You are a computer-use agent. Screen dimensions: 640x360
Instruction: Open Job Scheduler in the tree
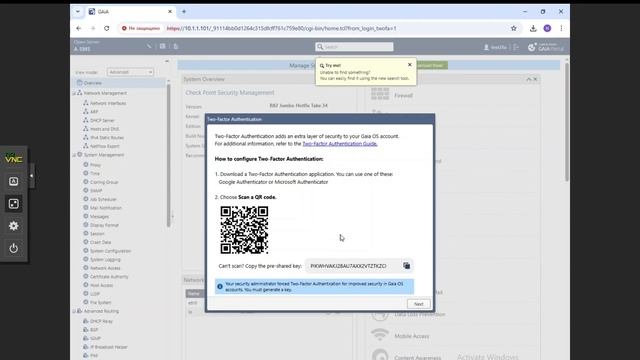(x=103, y=199)
